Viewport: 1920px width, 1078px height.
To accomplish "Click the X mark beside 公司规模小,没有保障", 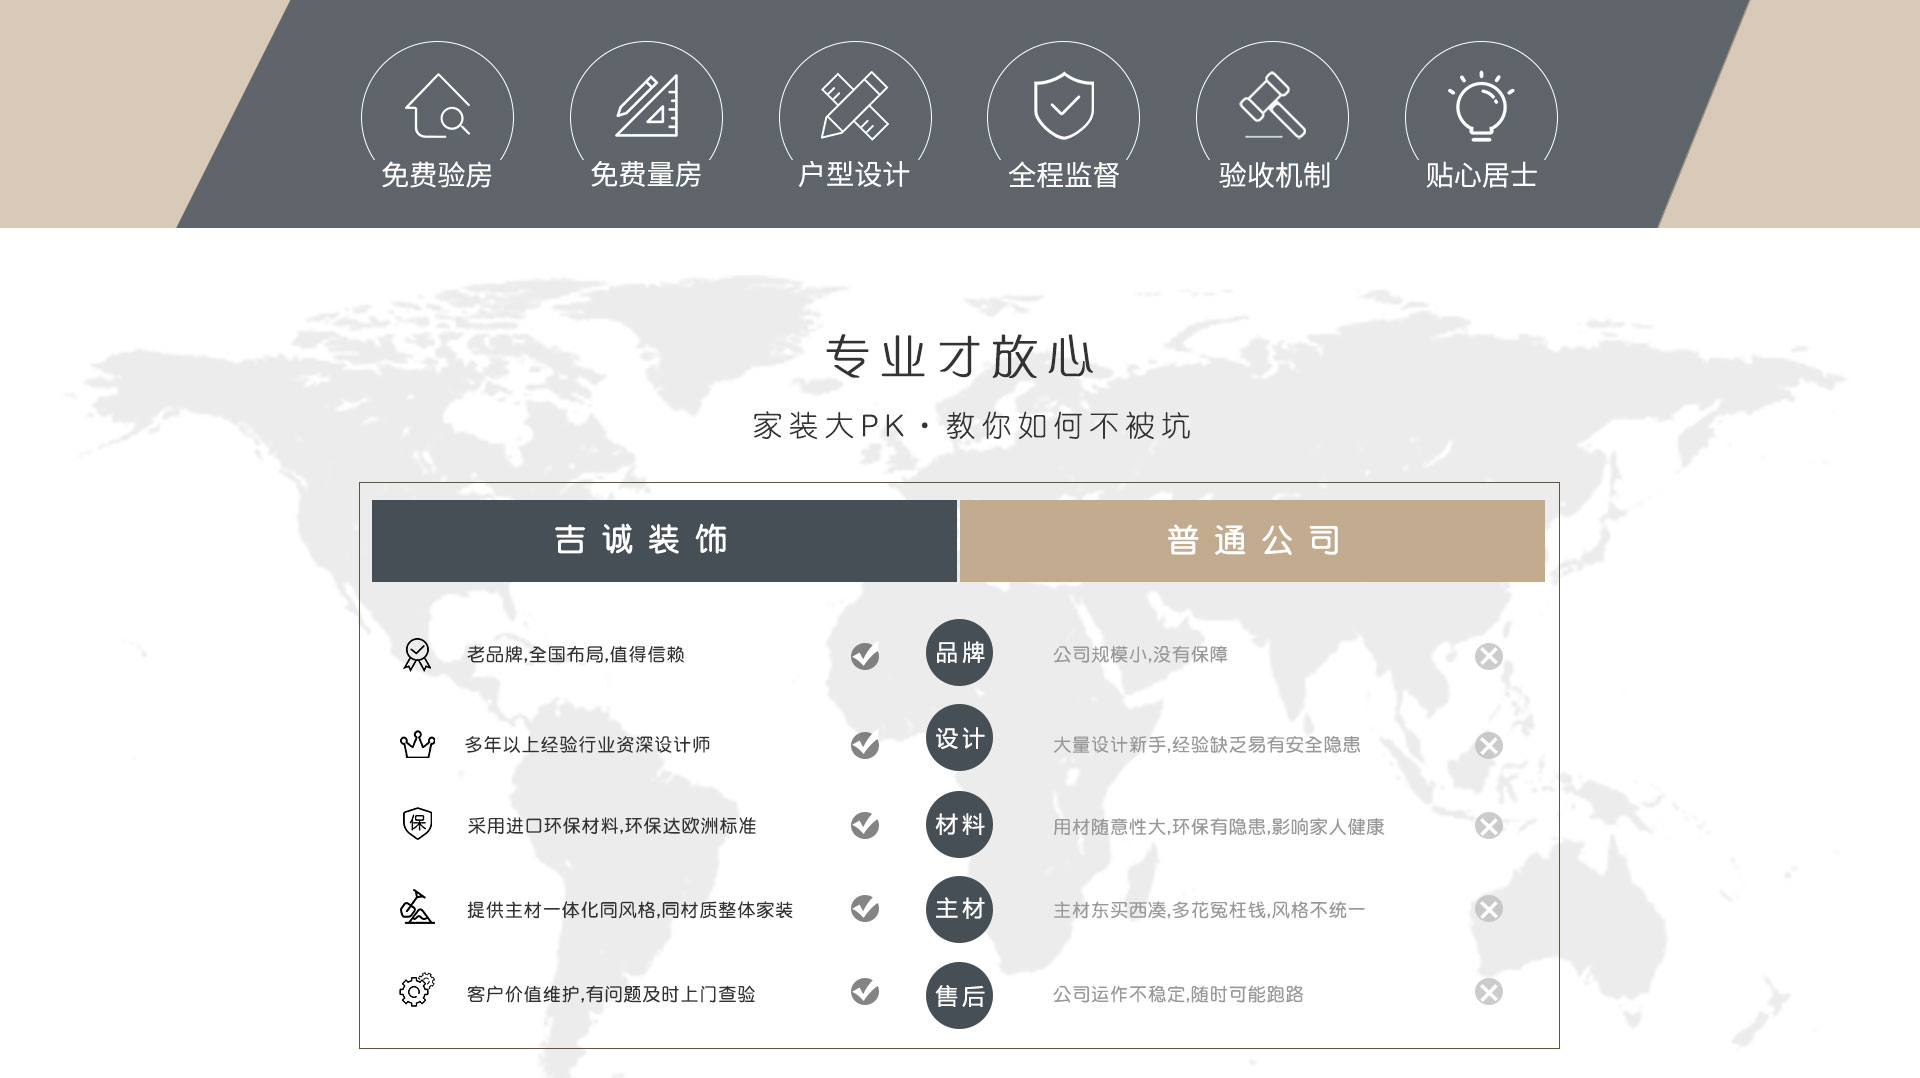I will (x=1489, y=656).
